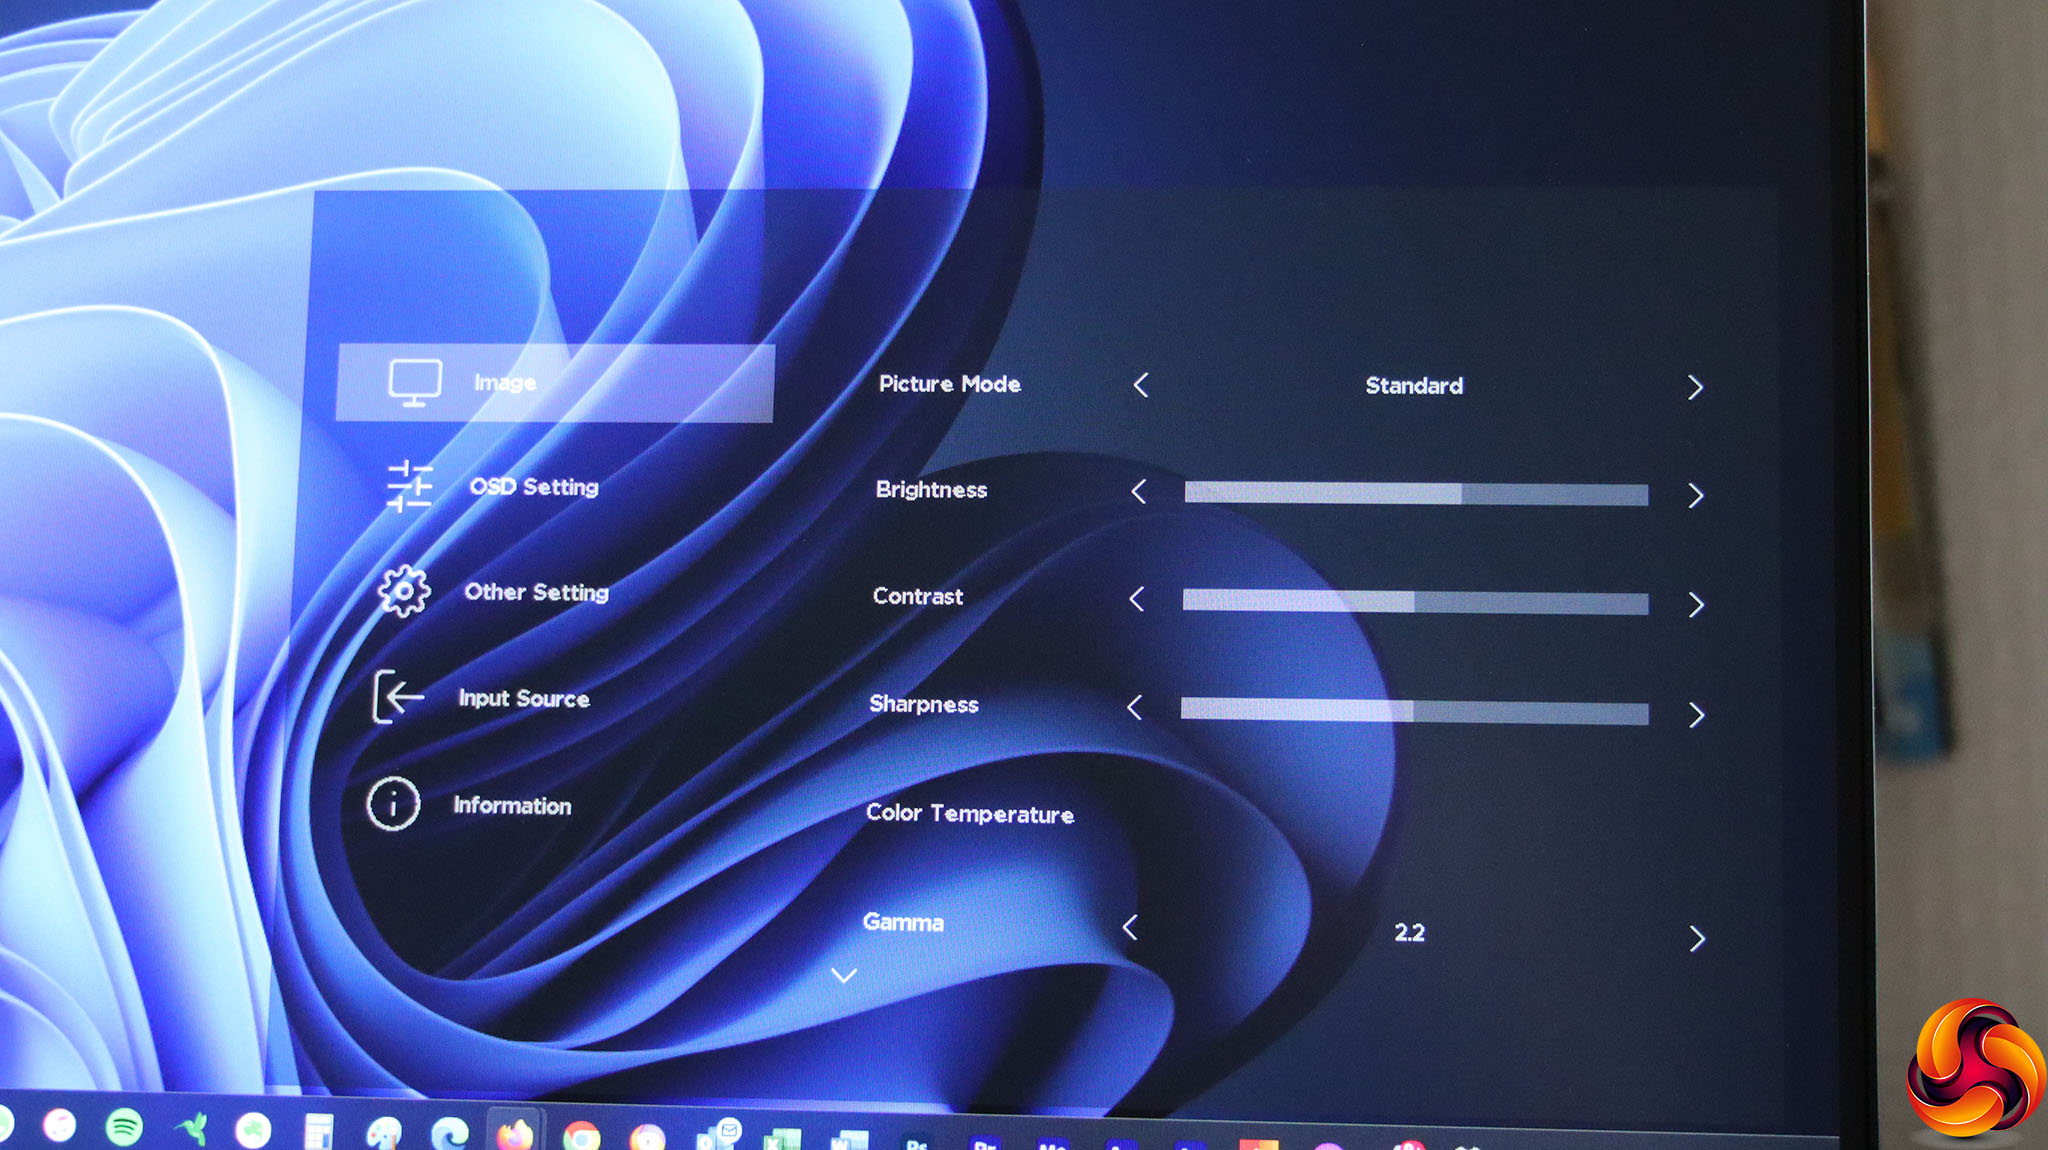Change Gamma to next value
This screenshot has height=1150, width=2048.
coord(1696,938)
